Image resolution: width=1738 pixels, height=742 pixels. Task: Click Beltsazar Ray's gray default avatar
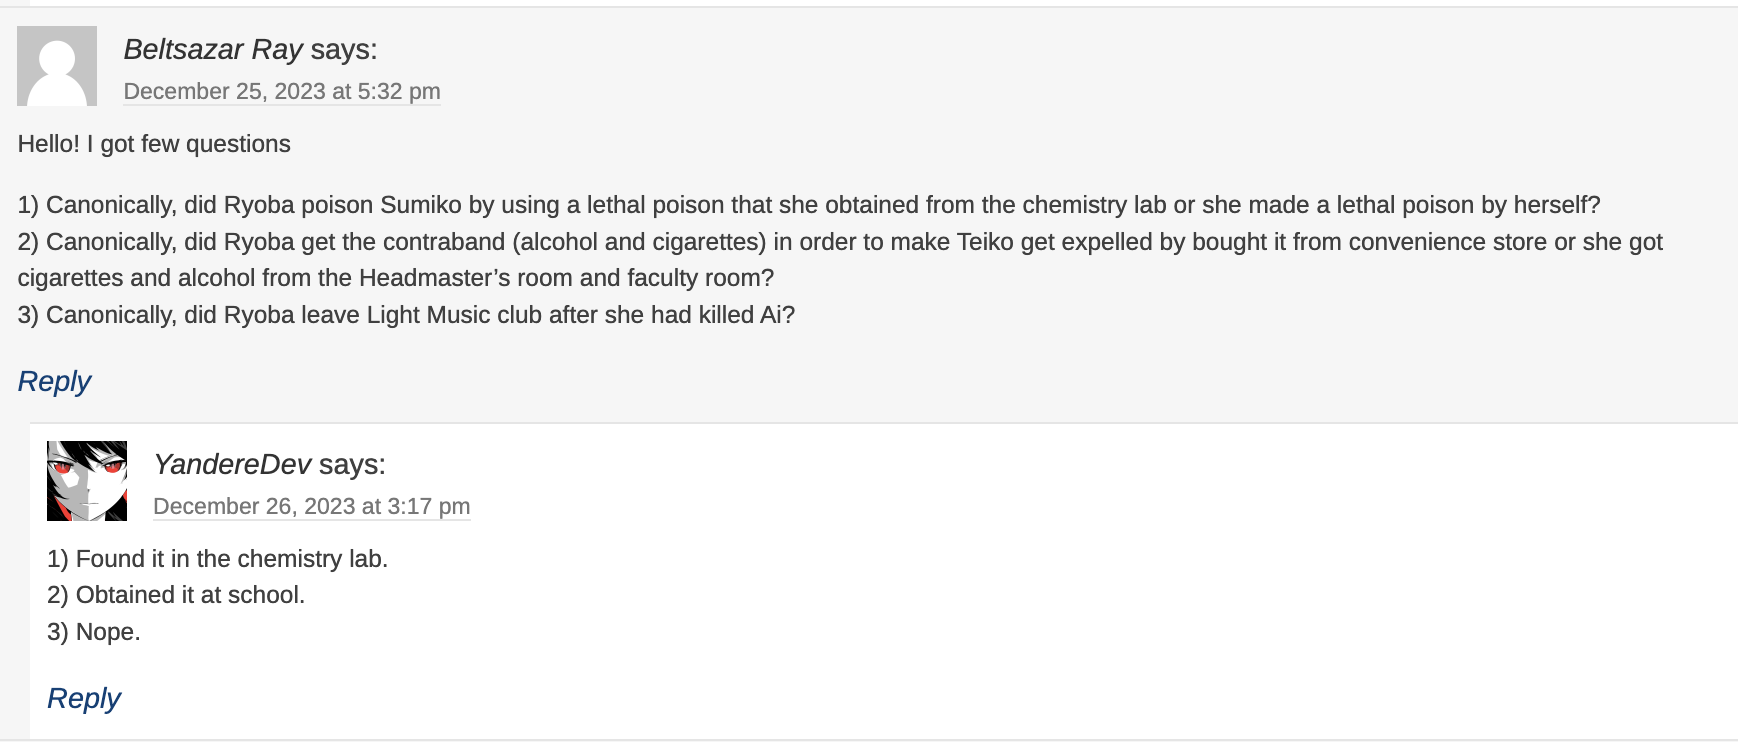[57, 66]
